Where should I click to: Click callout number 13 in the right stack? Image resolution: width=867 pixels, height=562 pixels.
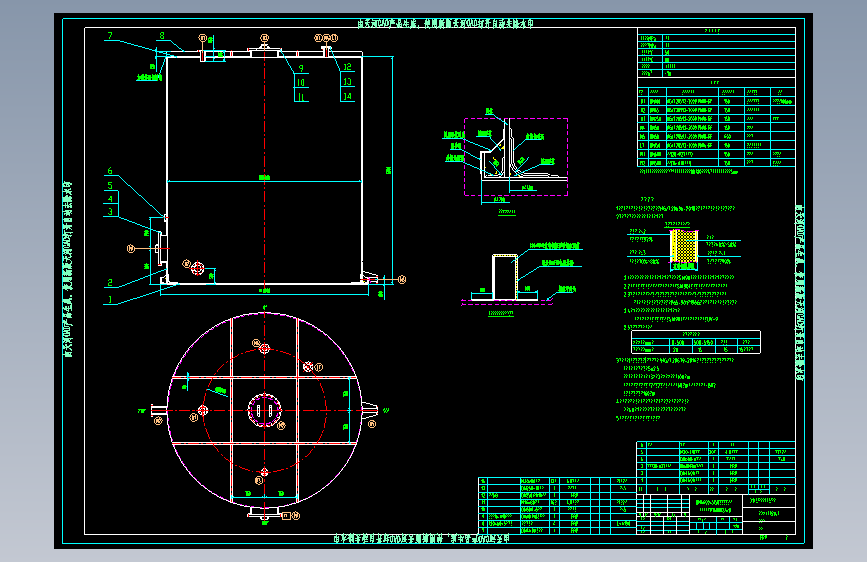pyautogui.click(x=347, y=82)
